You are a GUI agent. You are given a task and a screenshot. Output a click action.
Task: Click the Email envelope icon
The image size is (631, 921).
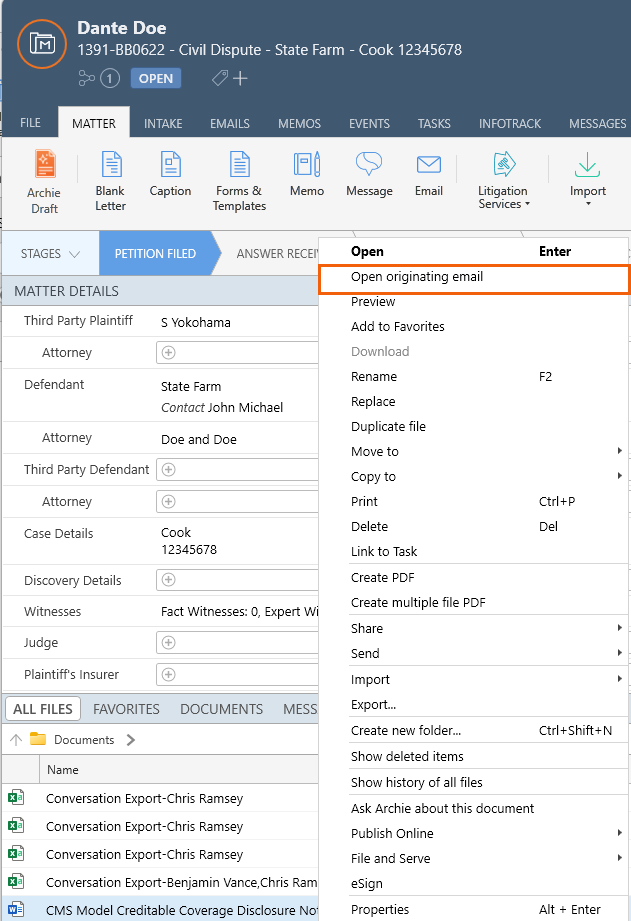click(x=429, y=165)
